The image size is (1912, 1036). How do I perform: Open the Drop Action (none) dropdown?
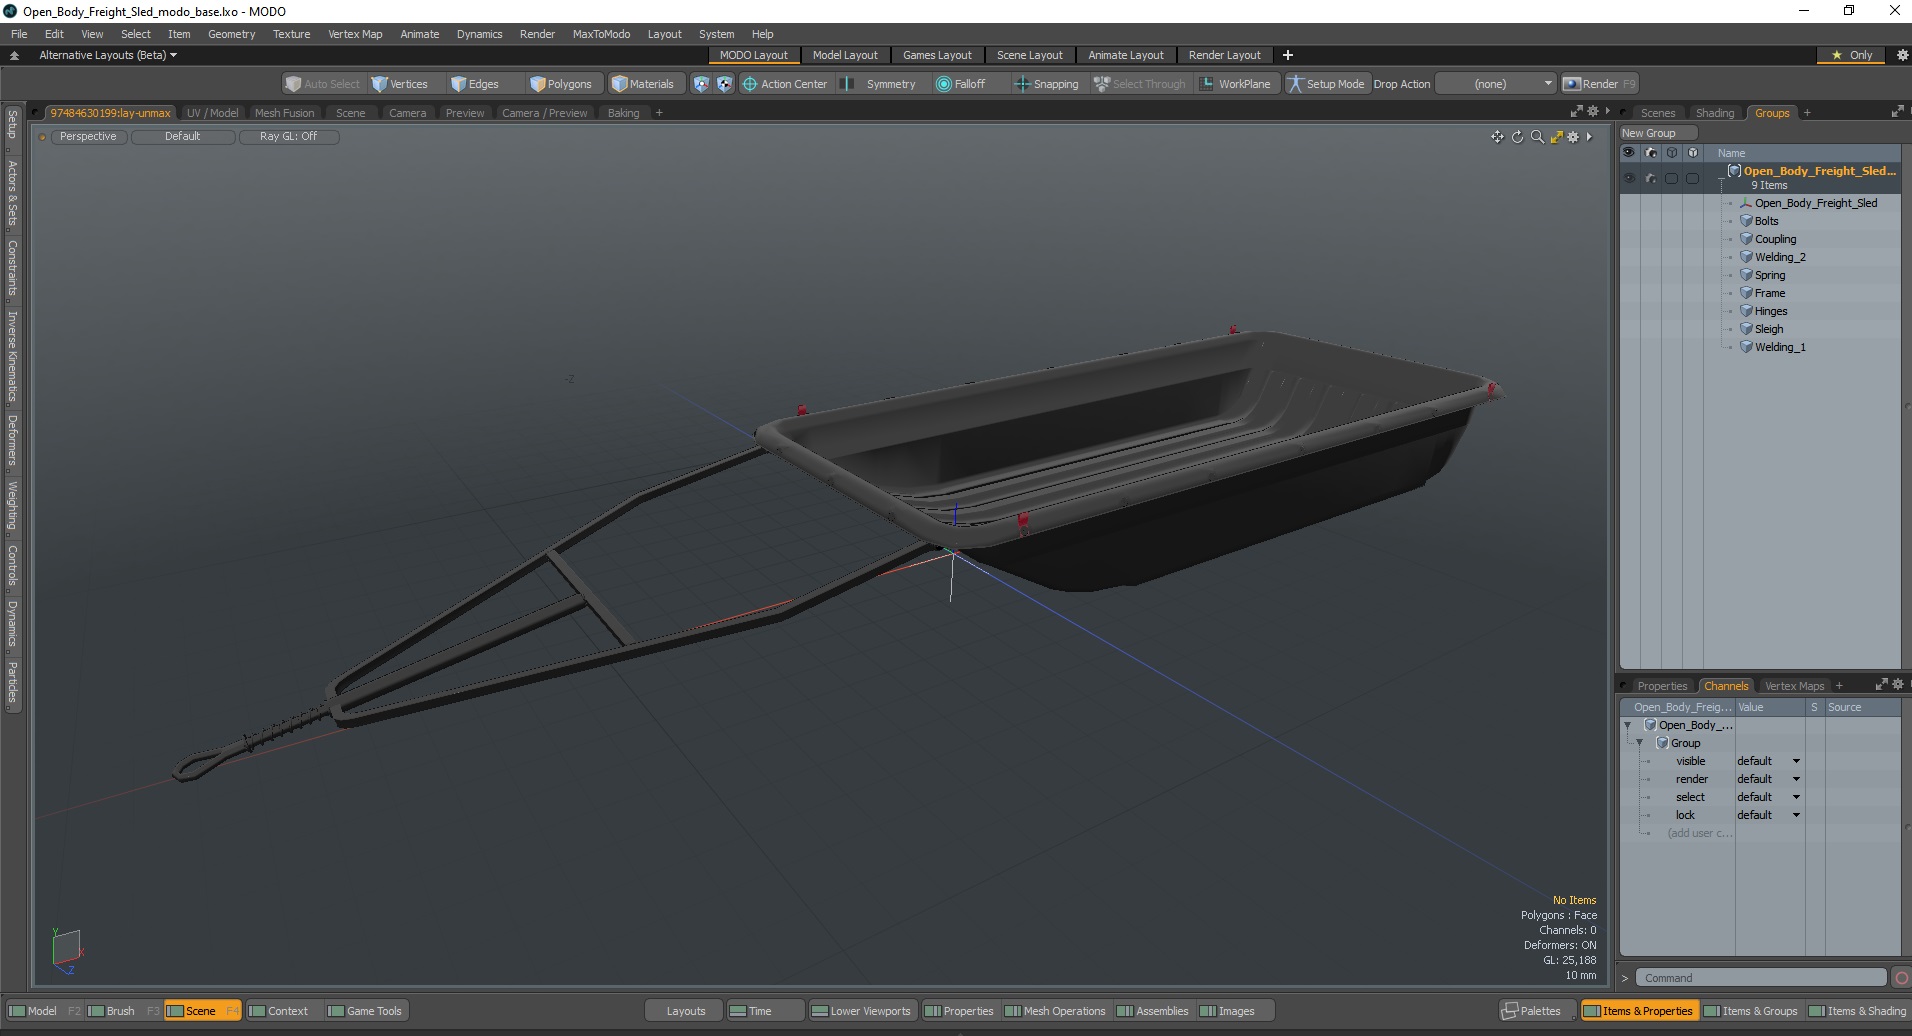point(1496,84)
